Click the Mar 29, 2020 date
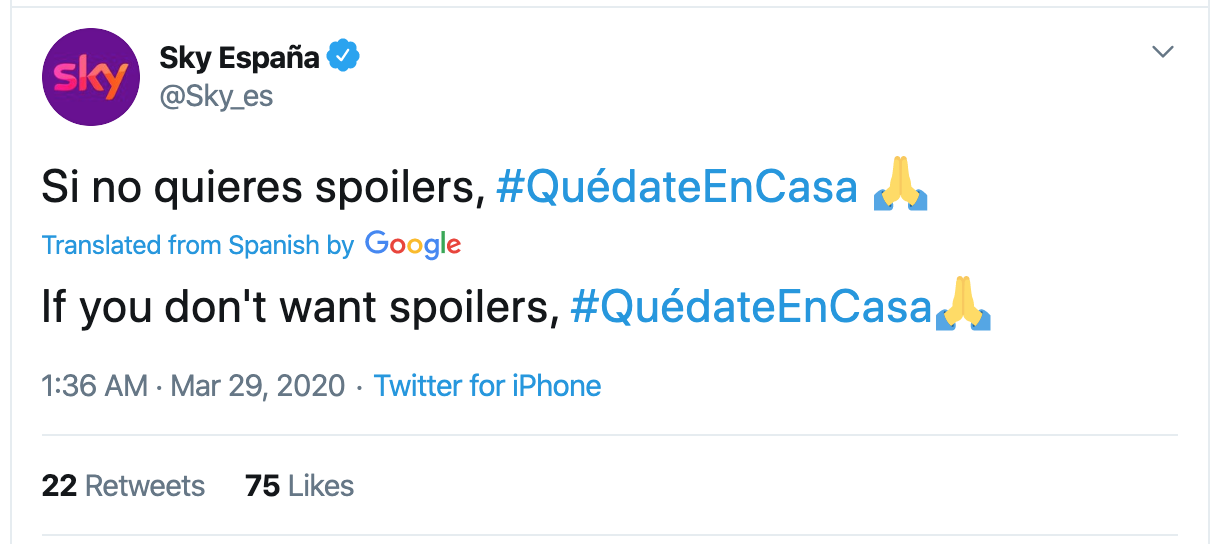 (x=258, y=386)
